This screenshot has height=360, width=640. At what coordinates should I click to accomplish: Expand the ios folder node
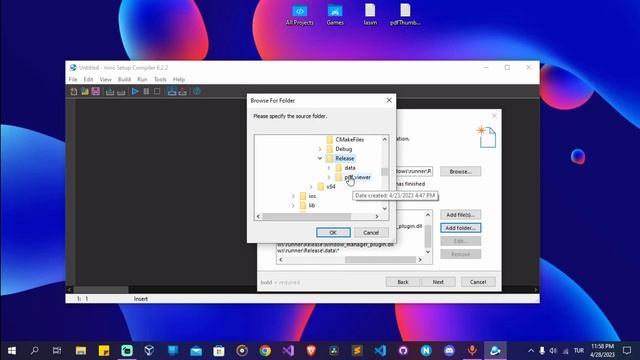point(293,196)
